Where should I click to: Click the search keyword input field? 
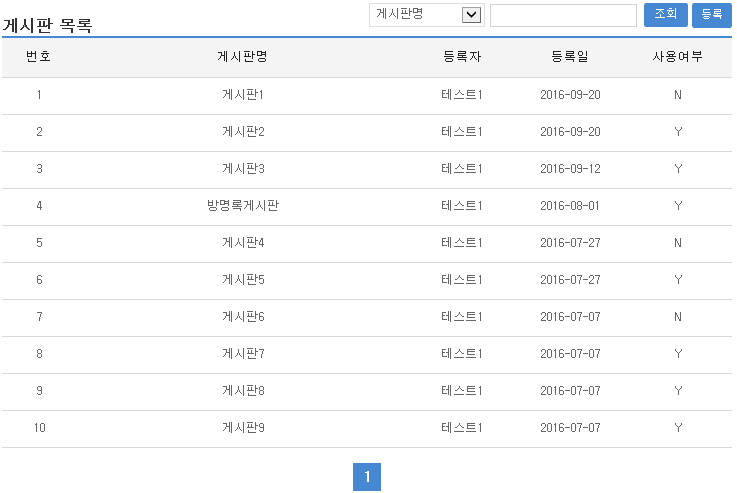(x=563, y=15)
